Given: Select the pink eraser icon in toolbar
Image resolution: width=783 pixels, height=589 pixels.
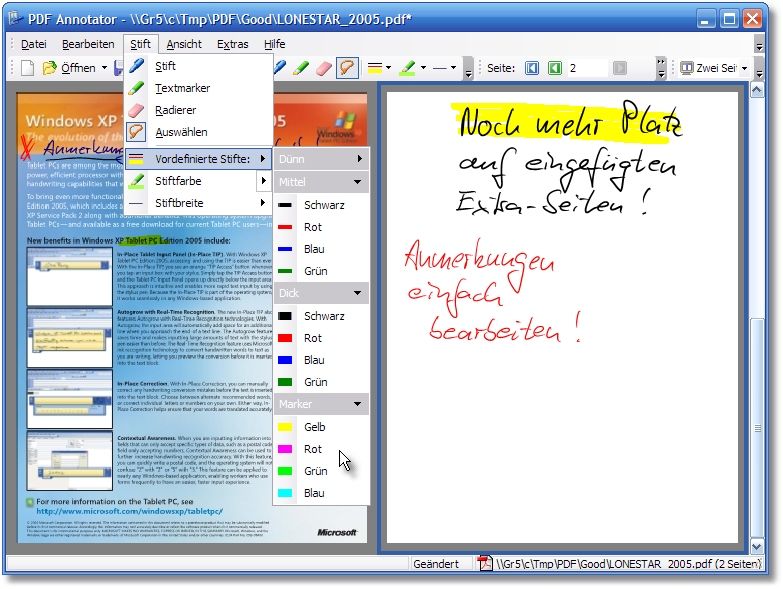Looking at the screenshot, I should (x=324, y=68).
